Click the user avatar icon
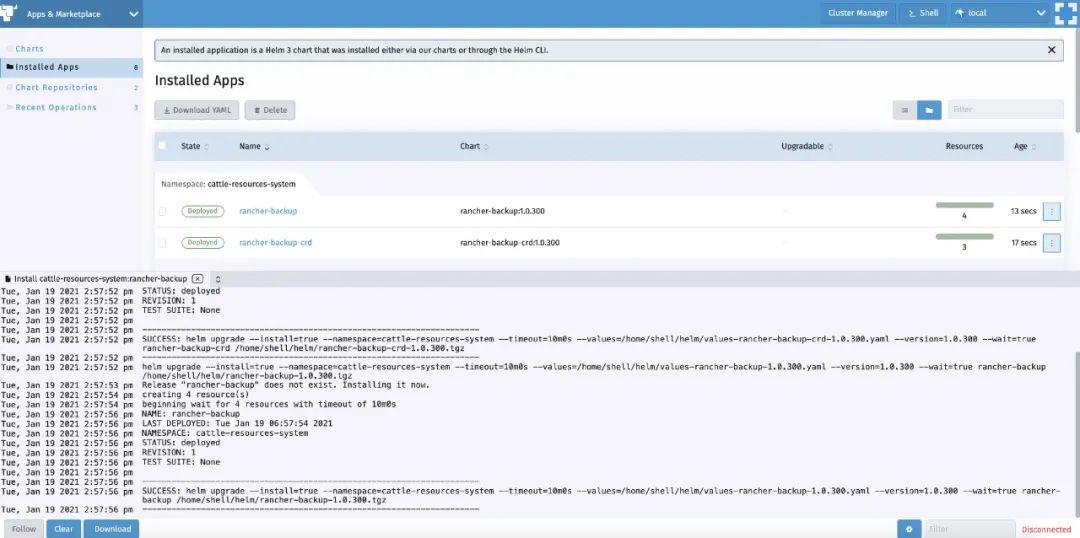This screenshot has width=1080, height=538. pyautogui.click(x=1065, y=13)
